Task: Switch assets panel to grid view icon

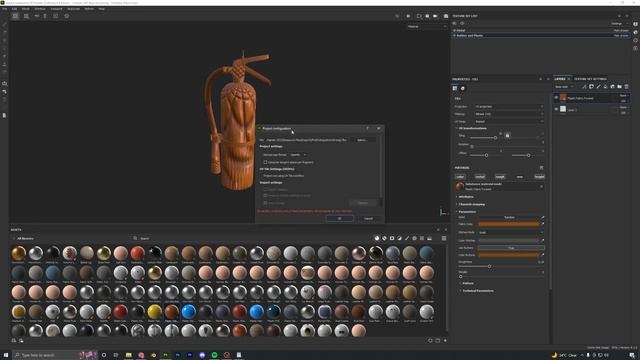Action: tap(444, 238)
